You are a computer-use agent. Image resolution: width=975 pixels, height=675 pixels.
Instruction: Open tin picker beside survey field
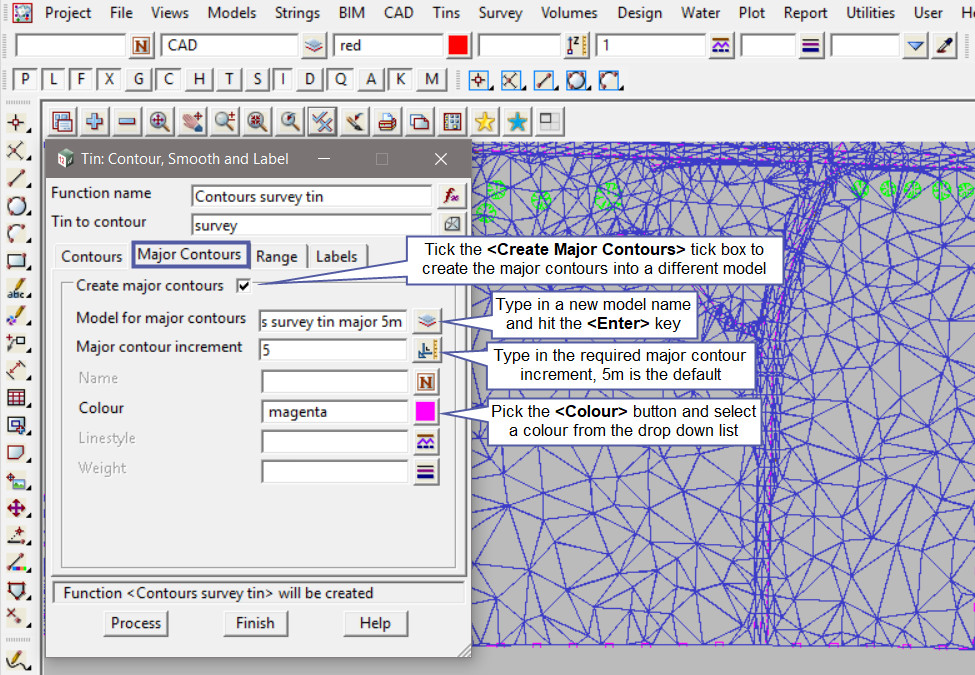[451, 225]
